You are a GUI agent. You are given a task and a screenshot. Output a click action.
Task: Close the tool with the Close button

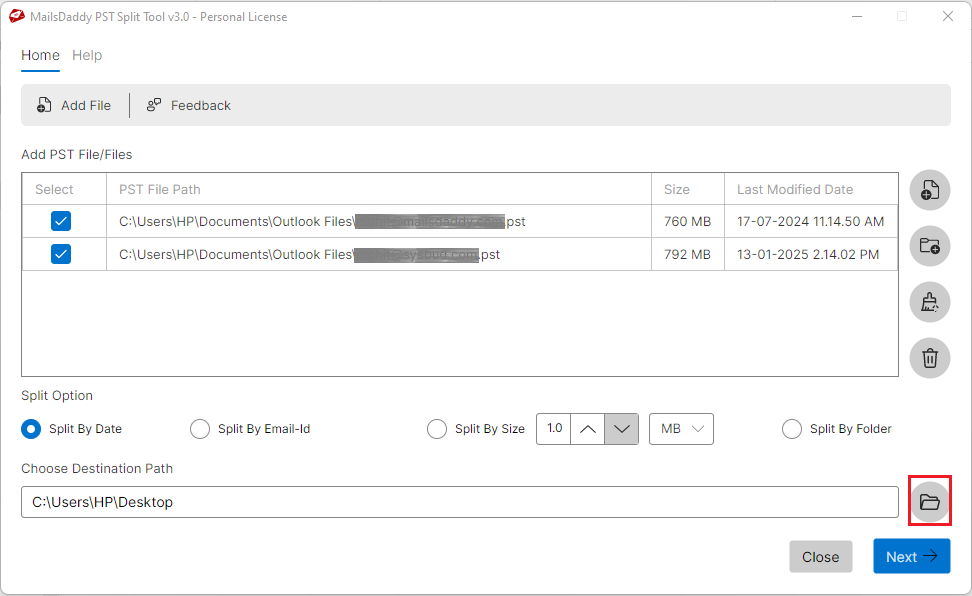[x=821, y=556]
